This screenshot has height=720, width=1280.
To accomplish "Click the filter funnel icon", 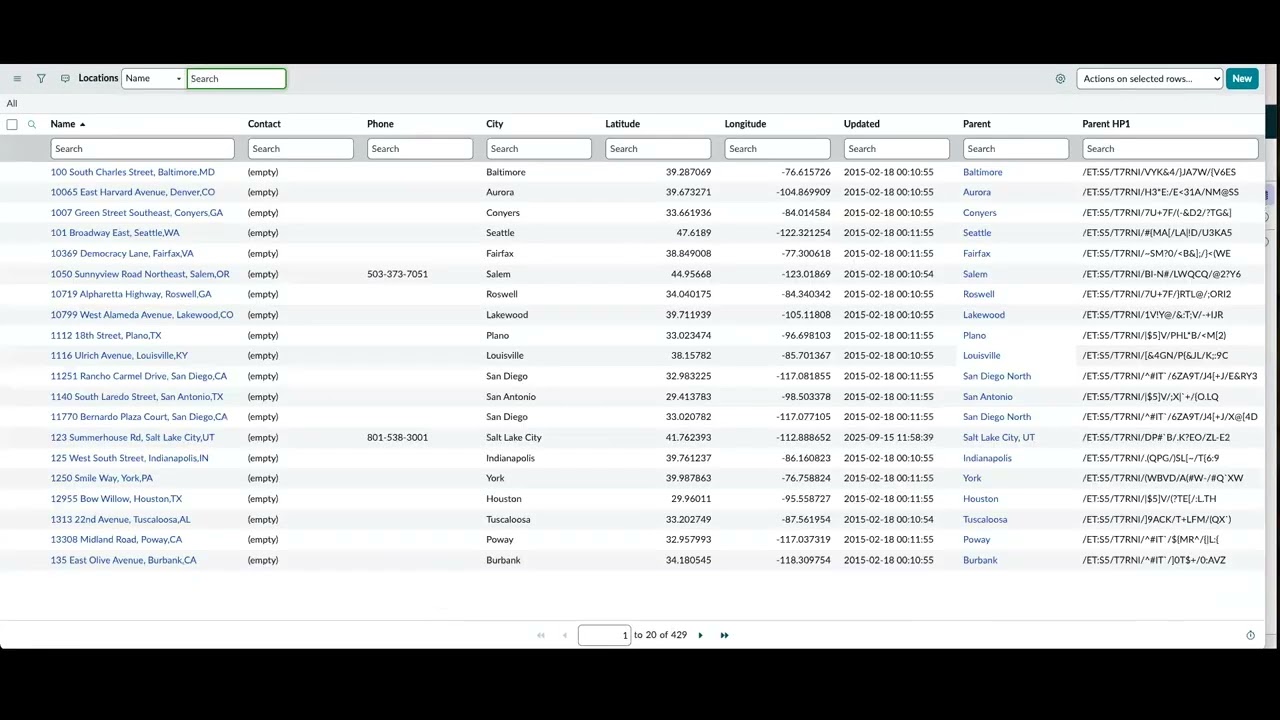I will [x=41, y=78].
